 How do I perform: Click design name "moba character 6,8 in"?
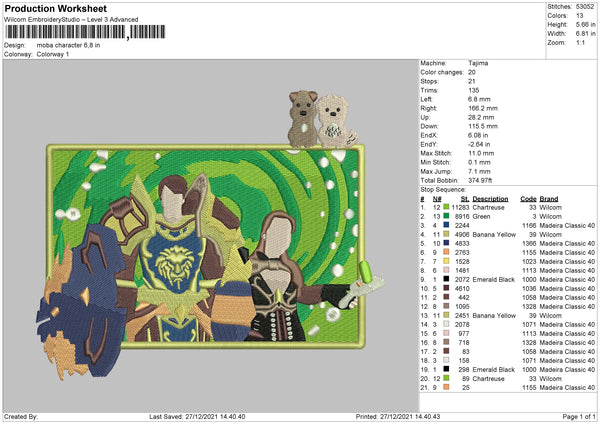(68, 45)
